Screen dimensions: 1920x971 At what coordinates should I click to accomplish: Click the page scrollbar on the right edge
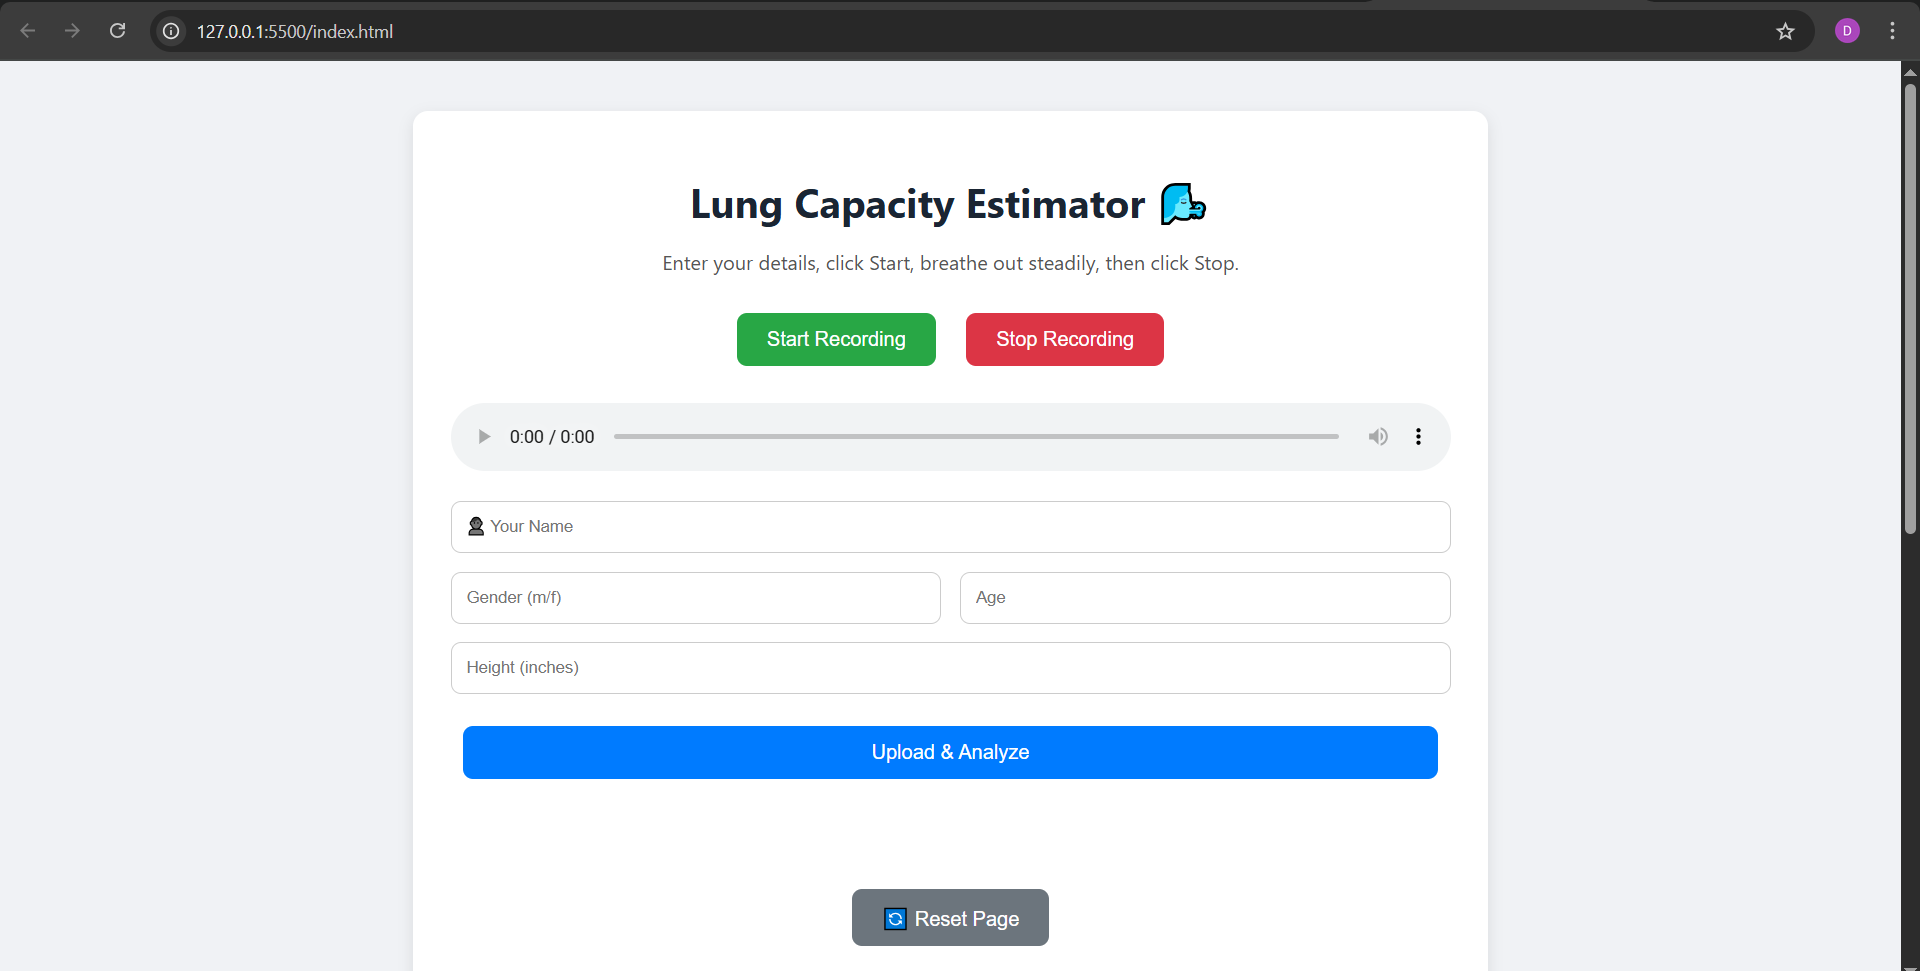click(x=1910, y=300)
